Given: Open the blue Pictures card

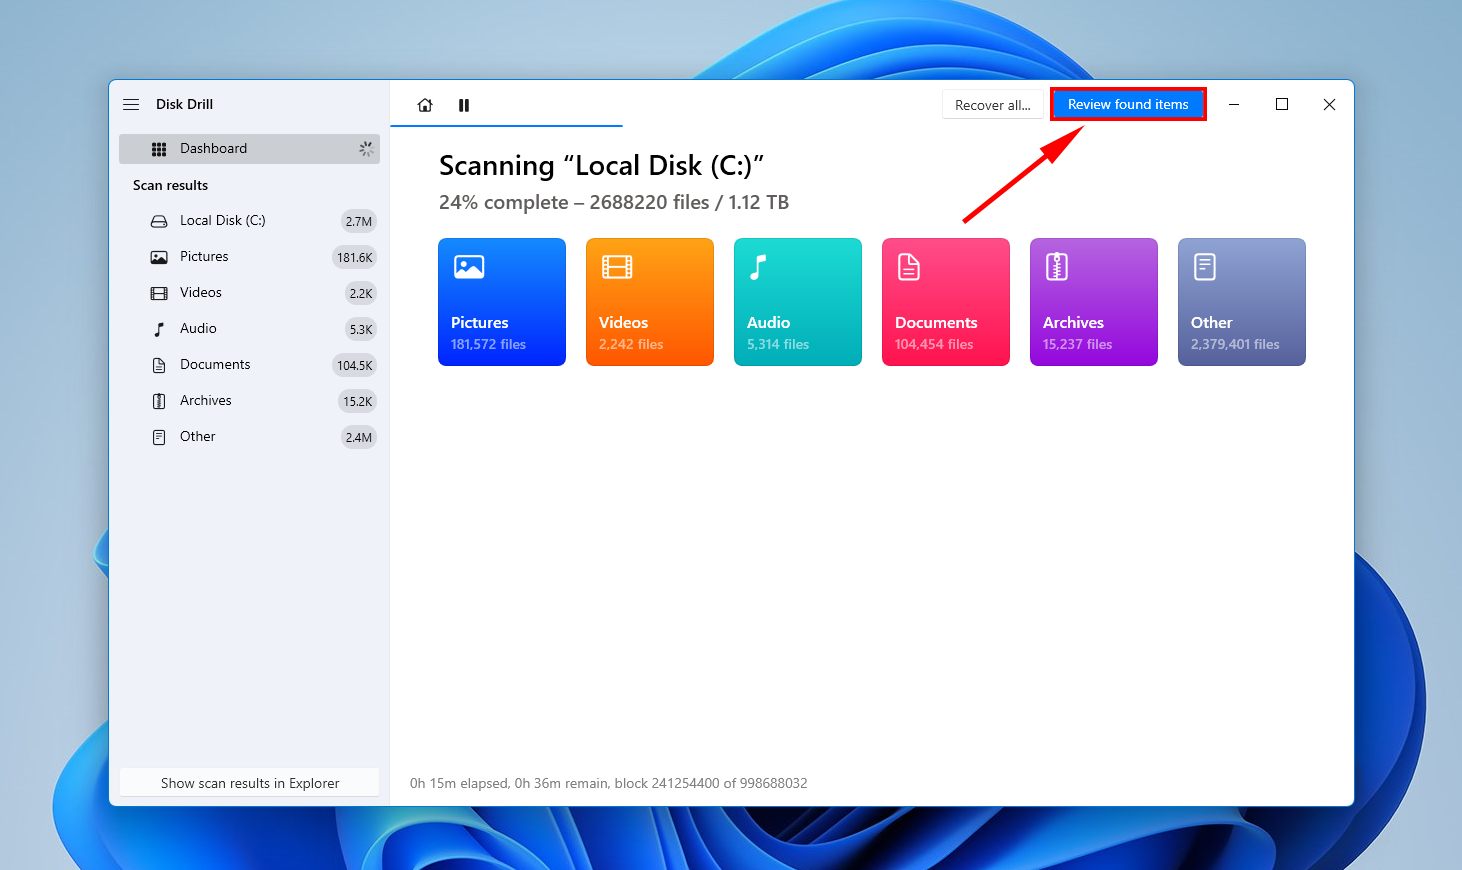Looking at the screenshot, I should (502, 302).
